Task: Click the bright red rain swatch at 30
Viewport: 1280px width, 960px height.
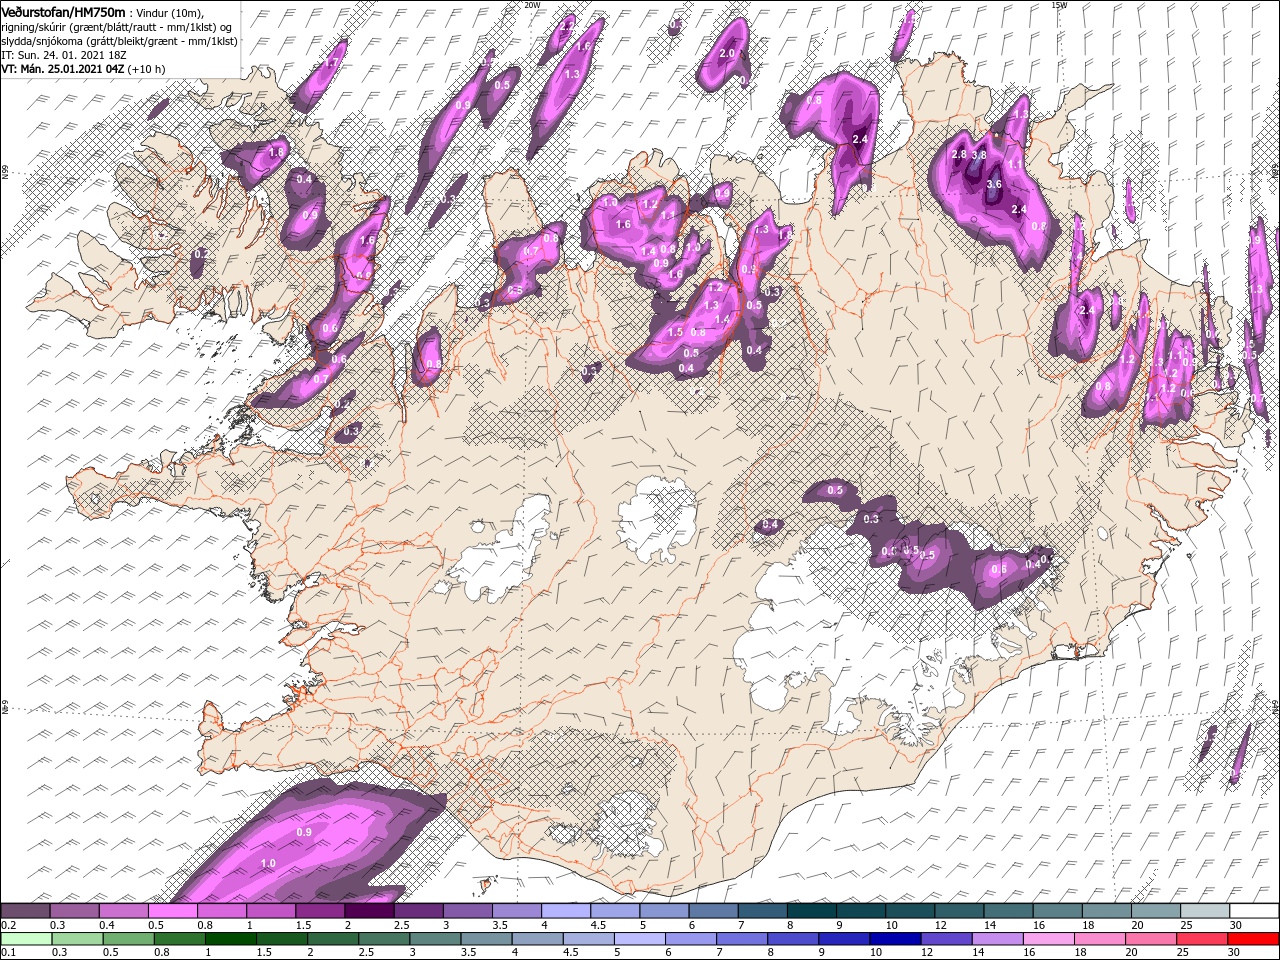Action: pos(1254,938)
